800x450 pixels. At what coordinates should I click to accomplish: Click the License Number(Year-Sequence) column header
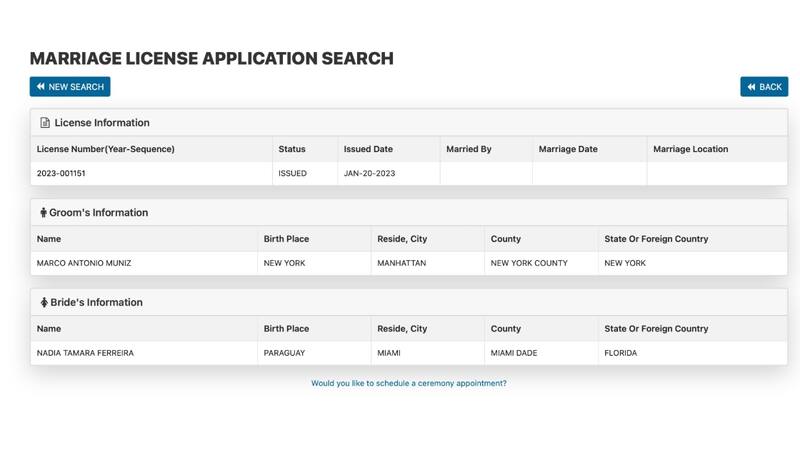tap(105, 149)
